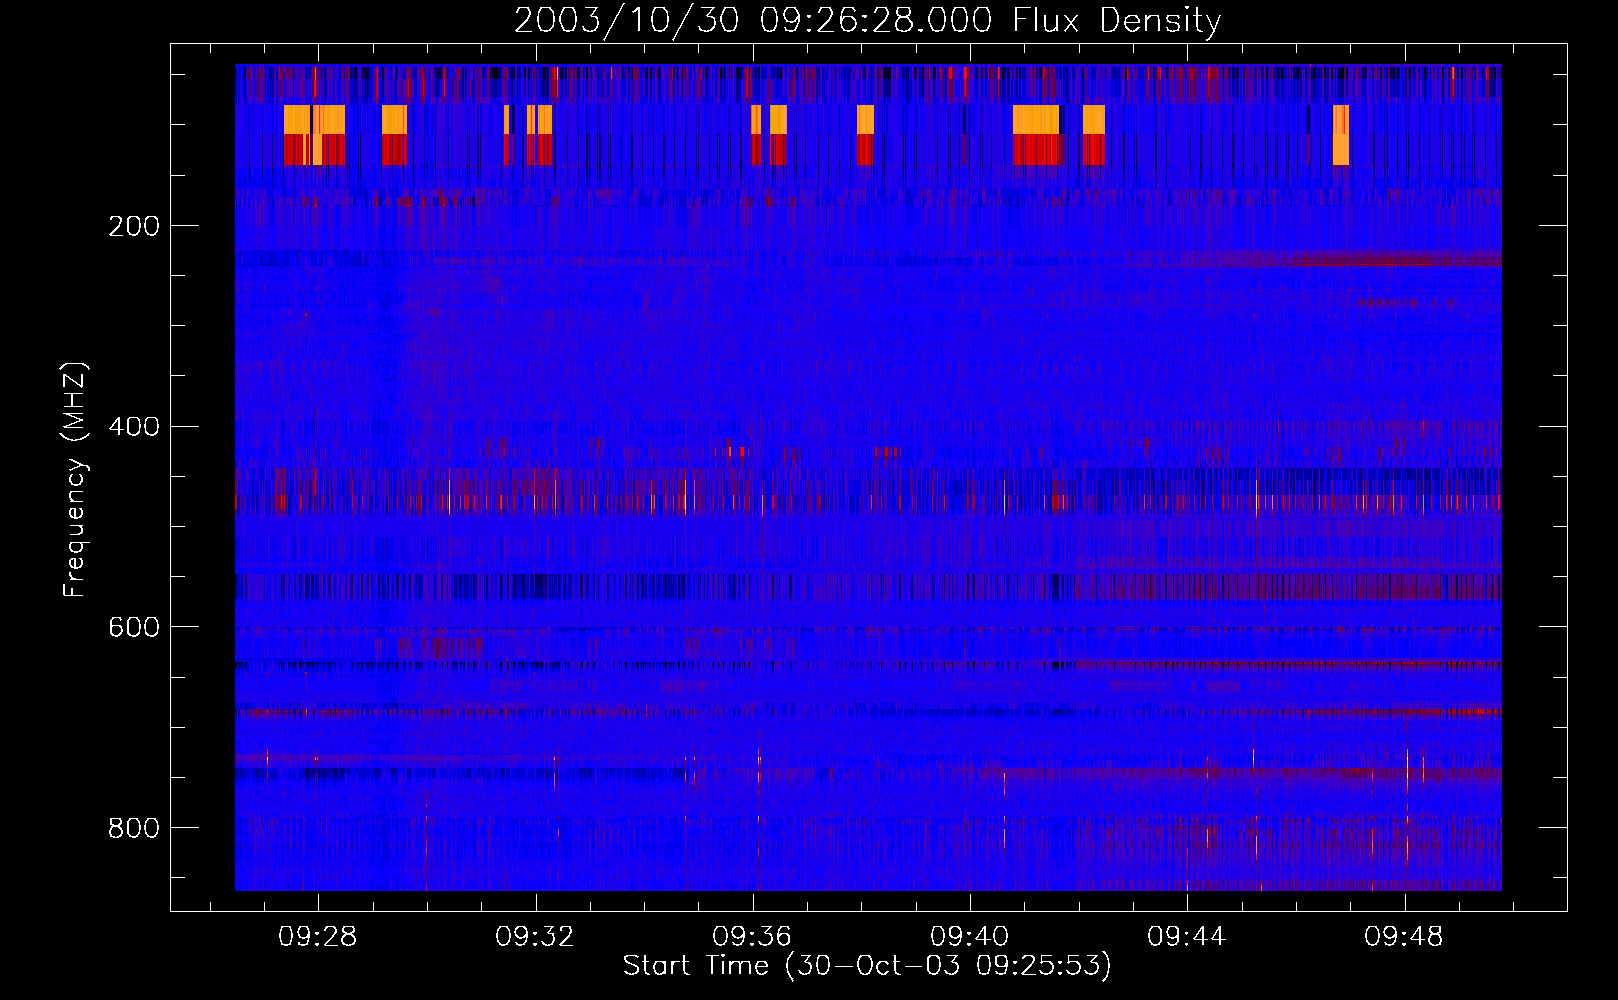Click the 'Start Time (30-Oct-03 09:25:53)' label
Screen dimensions: 1618x1000
coord(867,966)
